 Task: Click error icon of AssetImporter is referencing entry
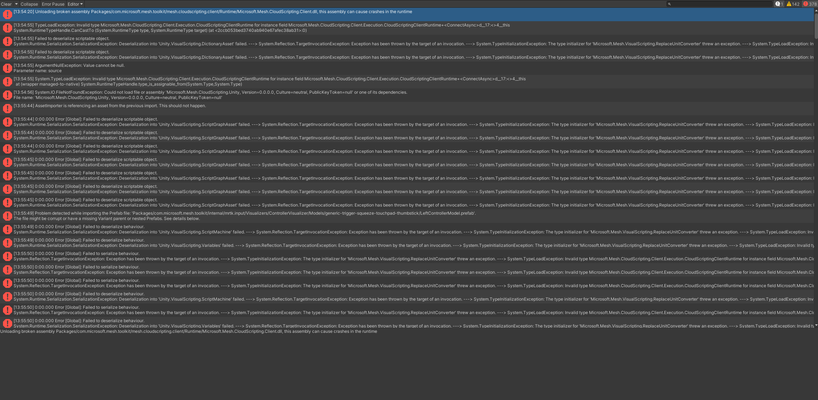tap(7, 108)
